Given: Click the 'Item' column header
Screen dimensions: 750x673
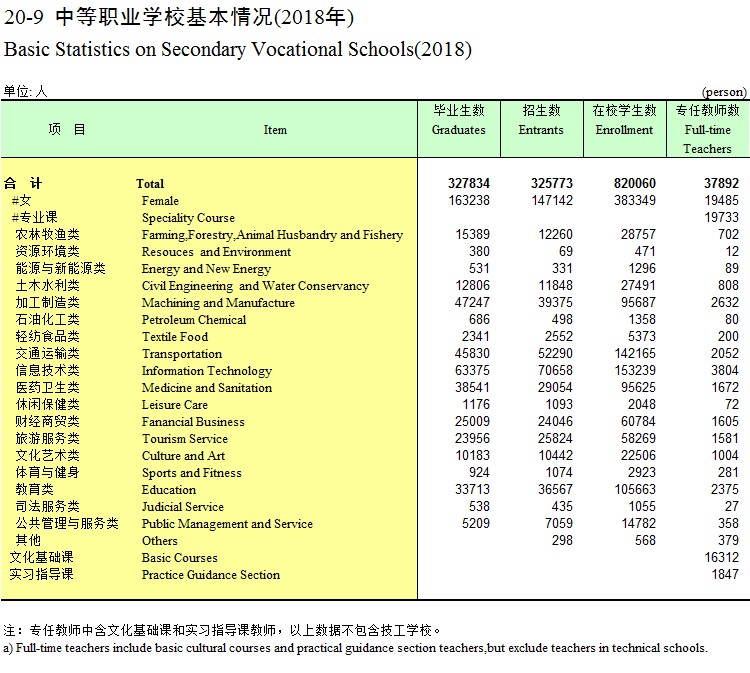Looking at the screenshot, I should (x=275, y=130).
